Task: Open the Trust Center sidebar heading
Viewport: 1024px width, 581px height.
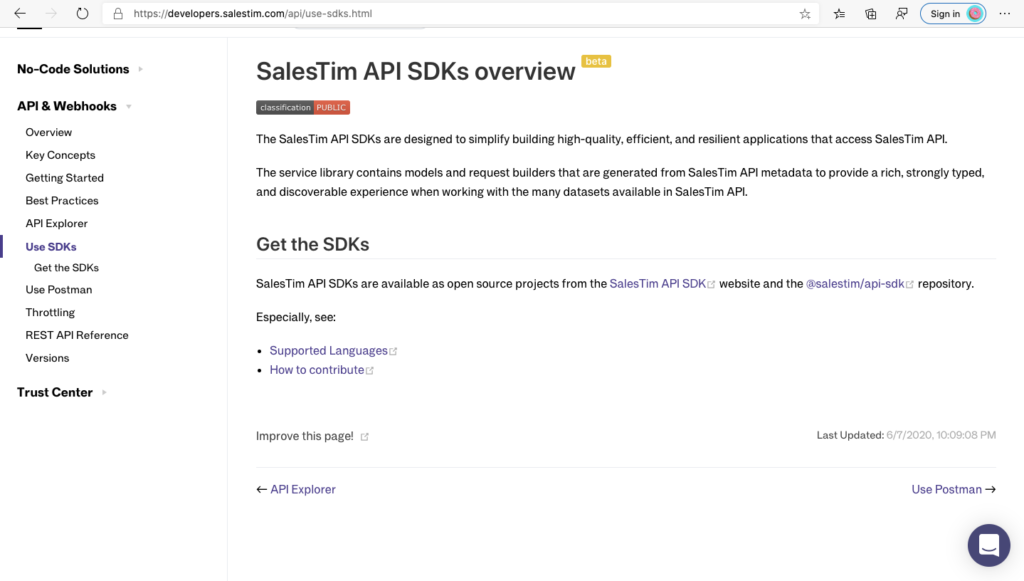Action: pos(55,392)
